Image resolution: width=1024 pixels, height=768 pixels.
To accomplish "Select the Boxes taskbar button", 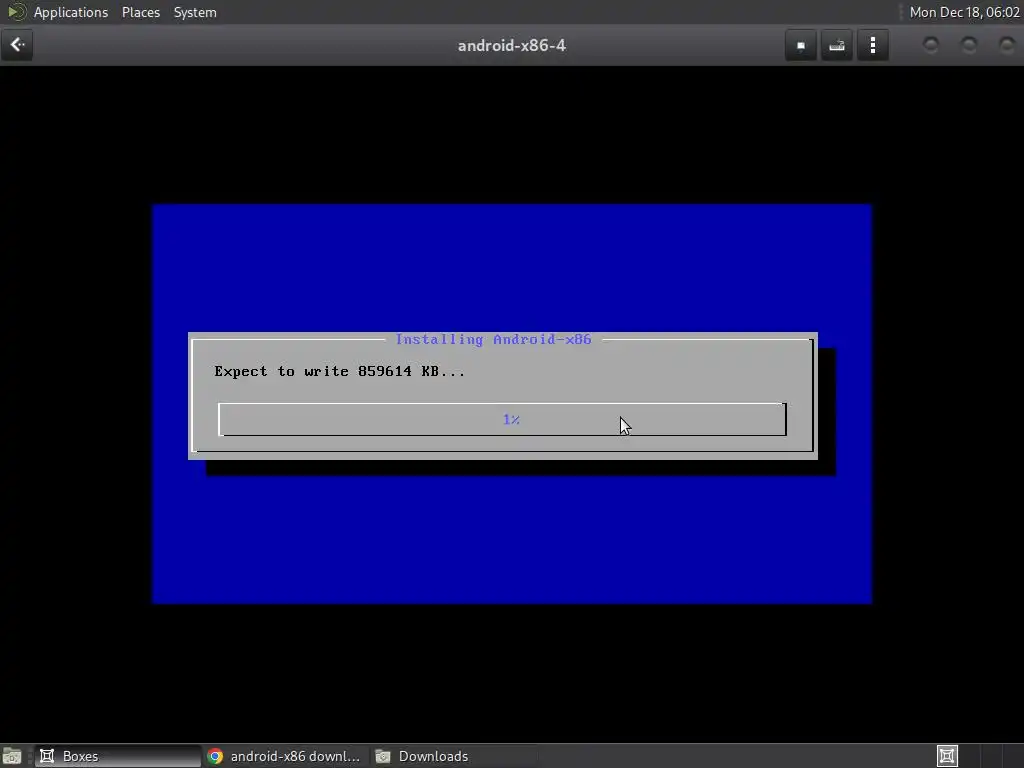I will (x=118, y=756).
